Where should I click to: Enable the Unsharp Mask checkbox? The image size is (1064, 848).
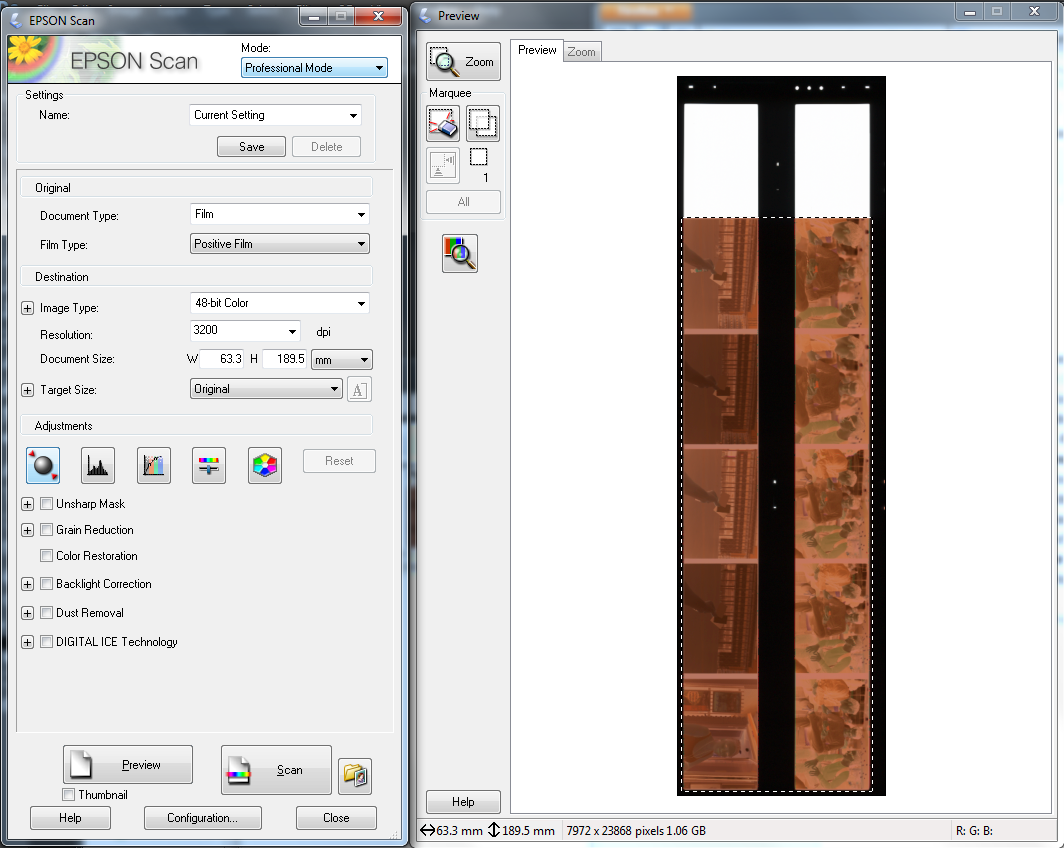tap(46, 503)
